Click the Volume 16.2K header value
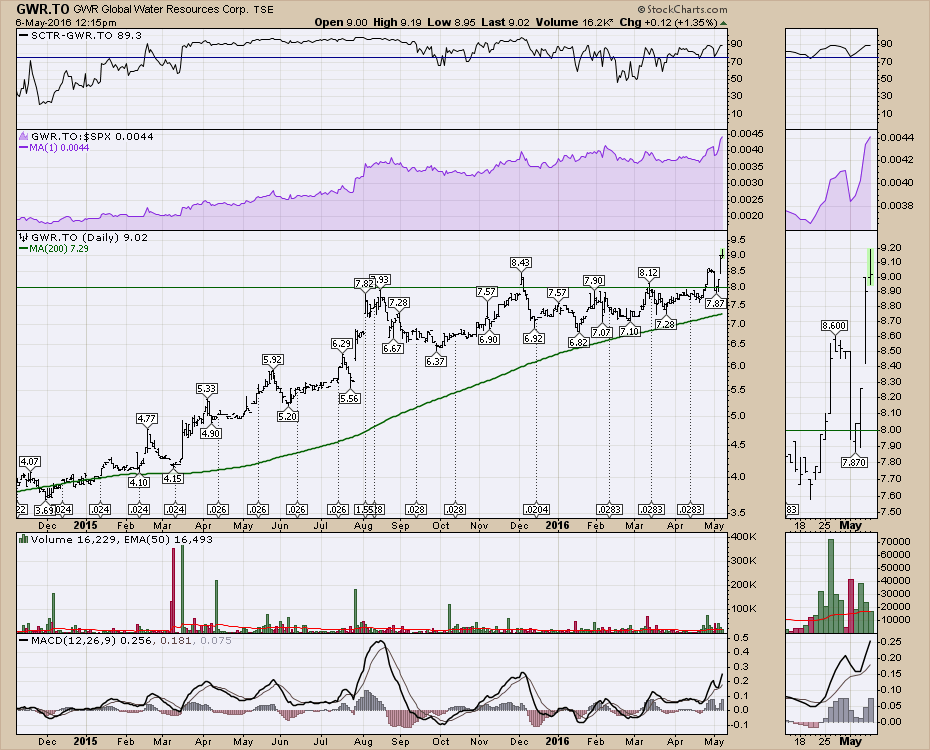 [575, 23]
